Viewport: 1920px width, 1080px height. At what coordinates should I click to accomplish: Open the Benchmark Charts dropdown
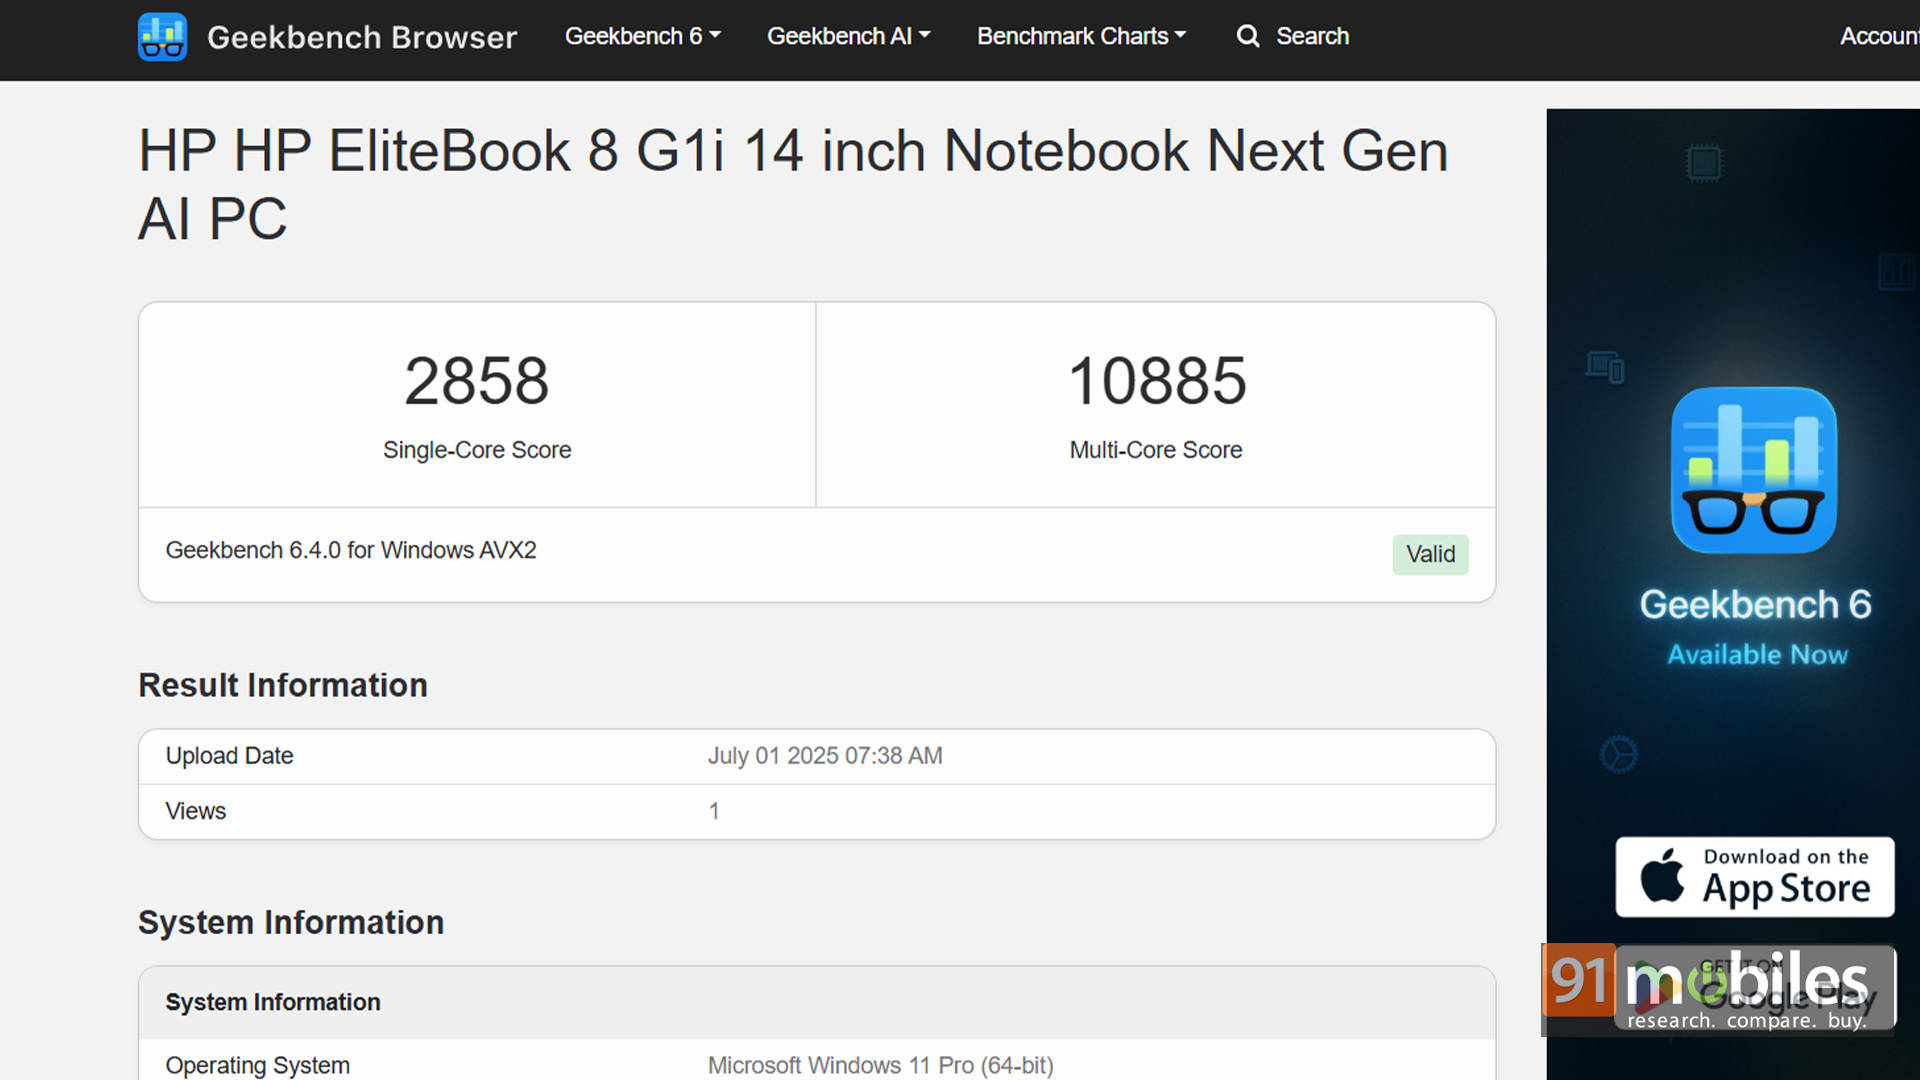tap(1082, 36)
